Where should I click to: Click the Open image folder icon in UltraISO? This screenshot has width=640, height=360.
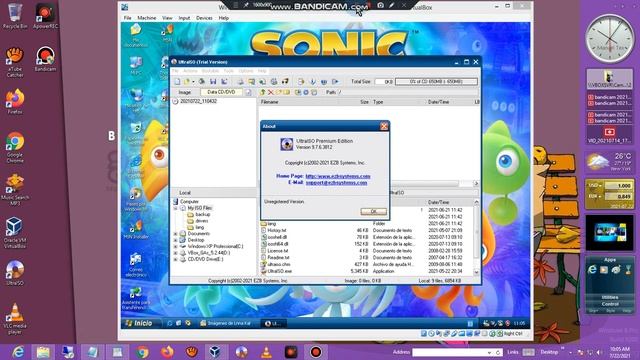(x=187, y=82)
